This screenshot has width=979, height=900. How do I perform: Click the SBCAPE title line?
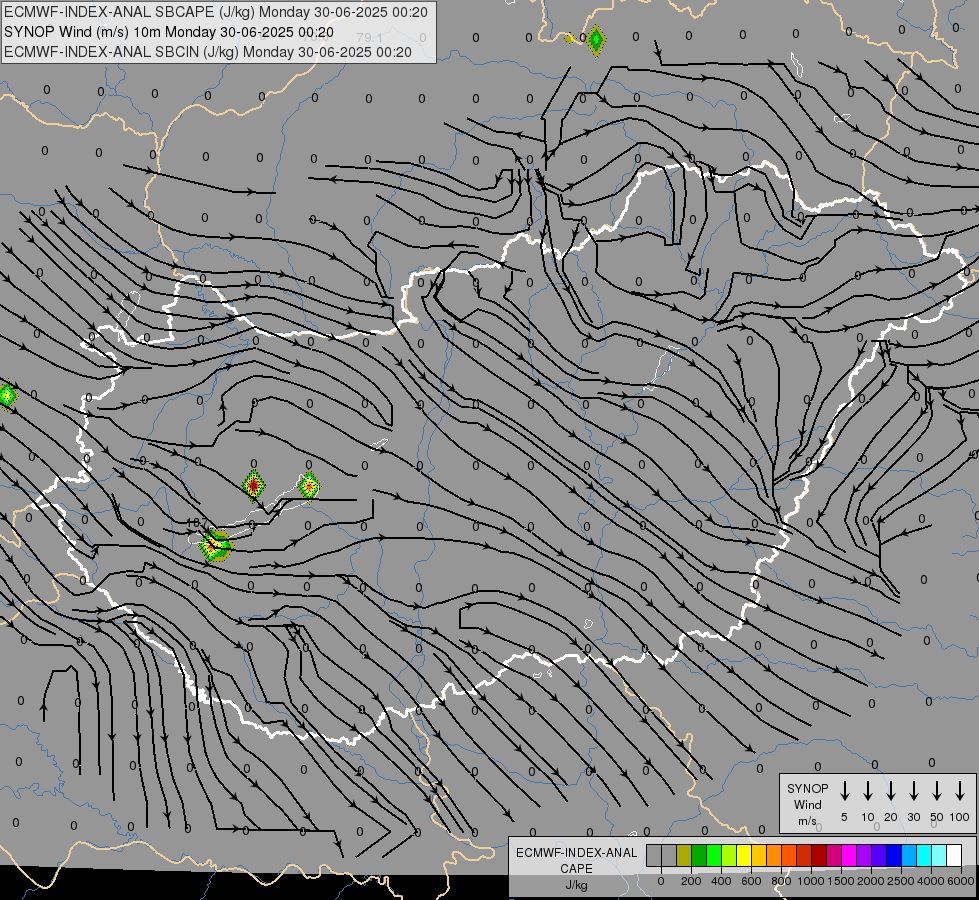(x=216, y=12)
